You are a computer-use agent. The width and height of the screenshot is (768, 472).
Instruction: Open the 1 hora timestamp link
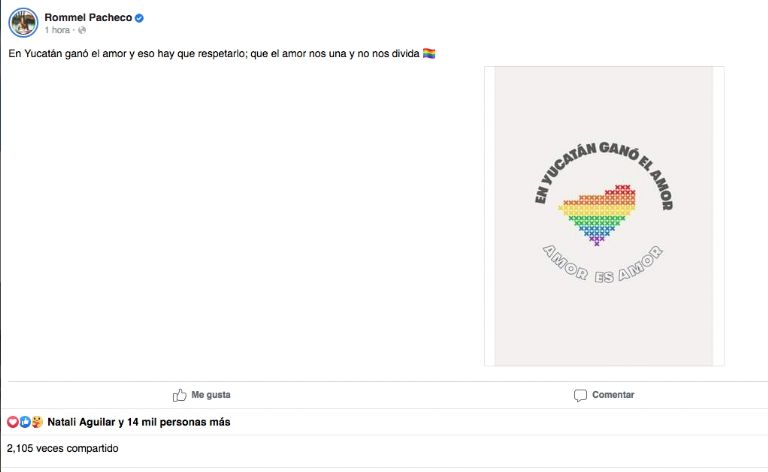pyautogui.click(x=57, y=30)
